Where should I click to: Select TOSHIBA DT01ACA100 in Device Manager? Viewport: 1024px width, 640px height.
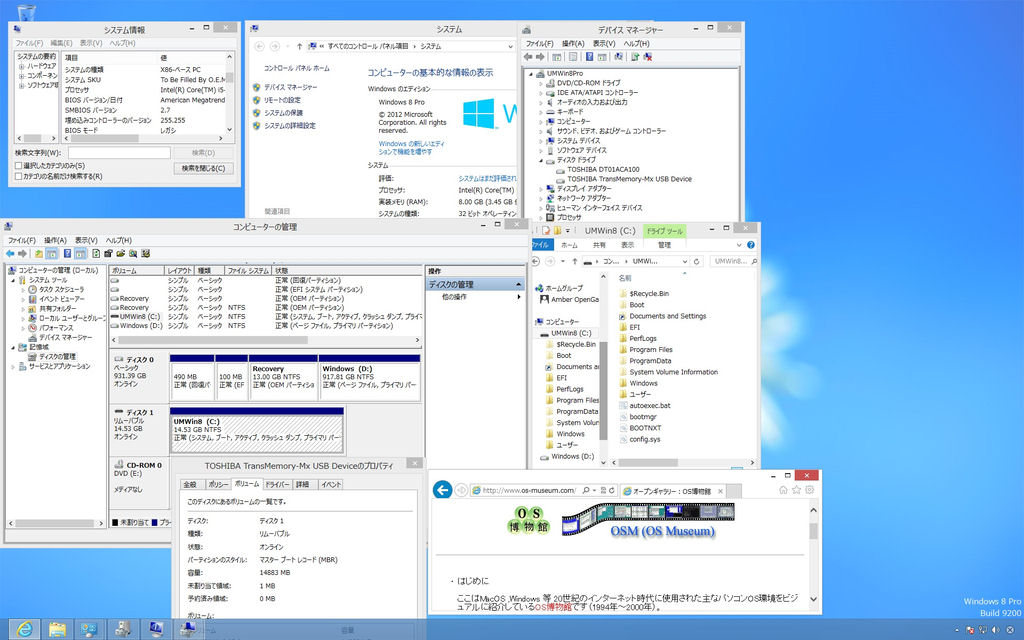click(x=603, y=170)
